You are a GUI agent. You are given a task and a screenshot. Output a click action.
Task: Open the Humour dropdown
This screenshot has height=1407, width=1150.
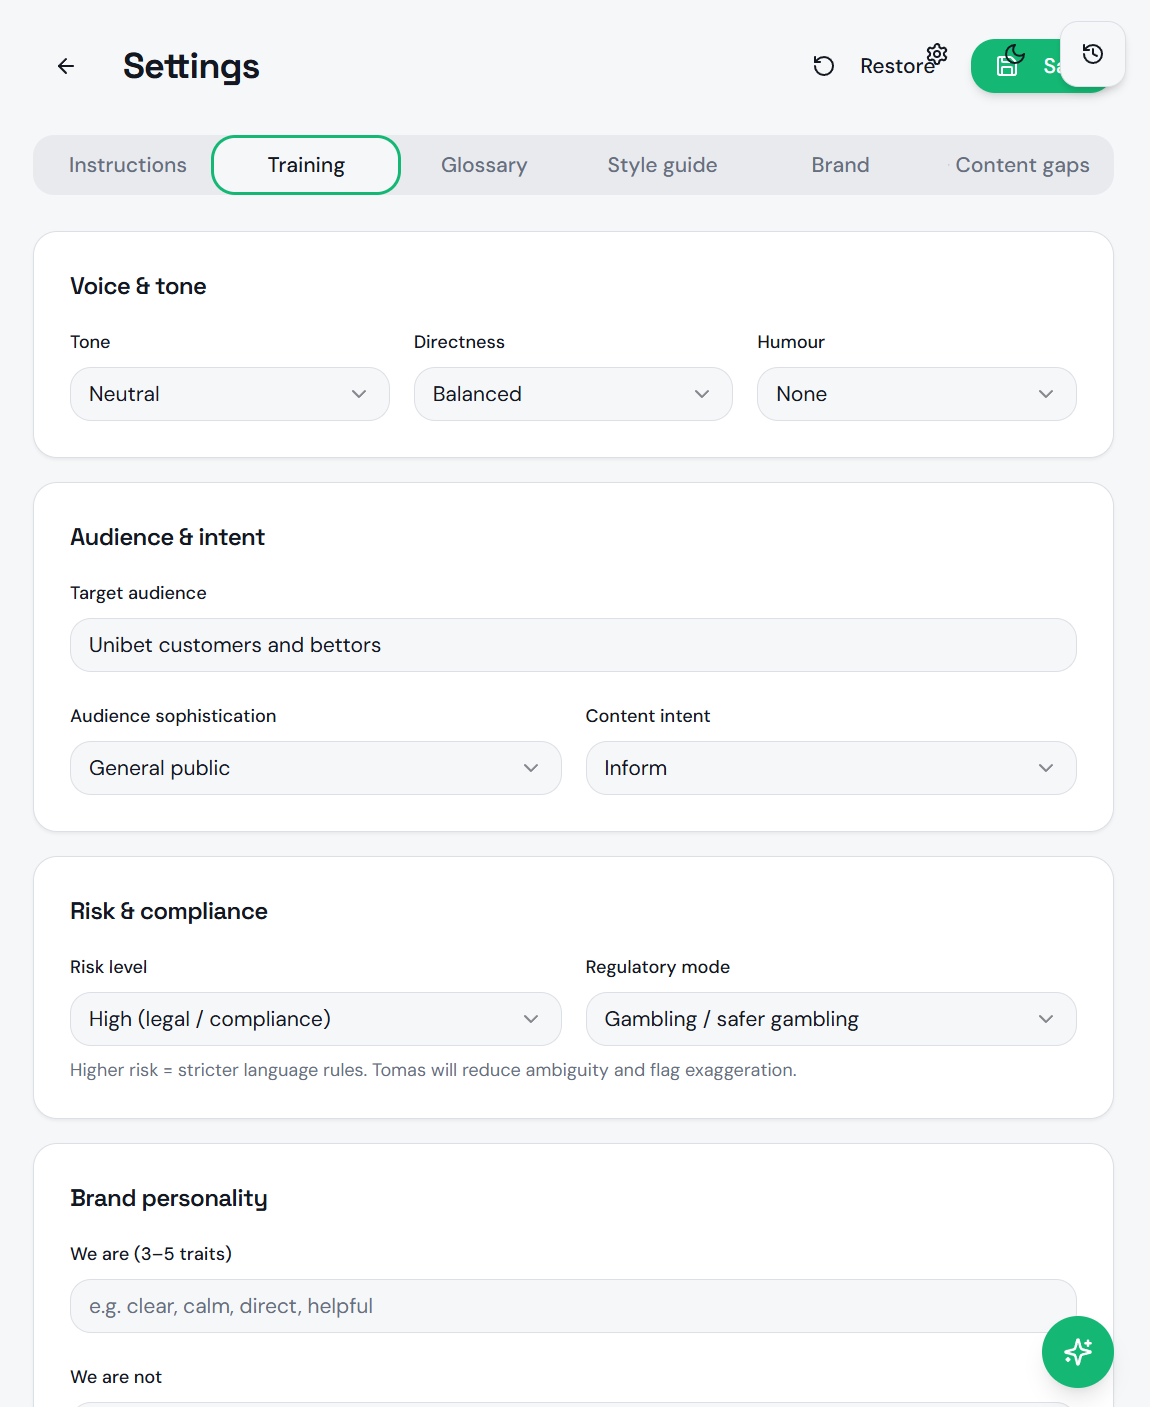click(916, 394)
